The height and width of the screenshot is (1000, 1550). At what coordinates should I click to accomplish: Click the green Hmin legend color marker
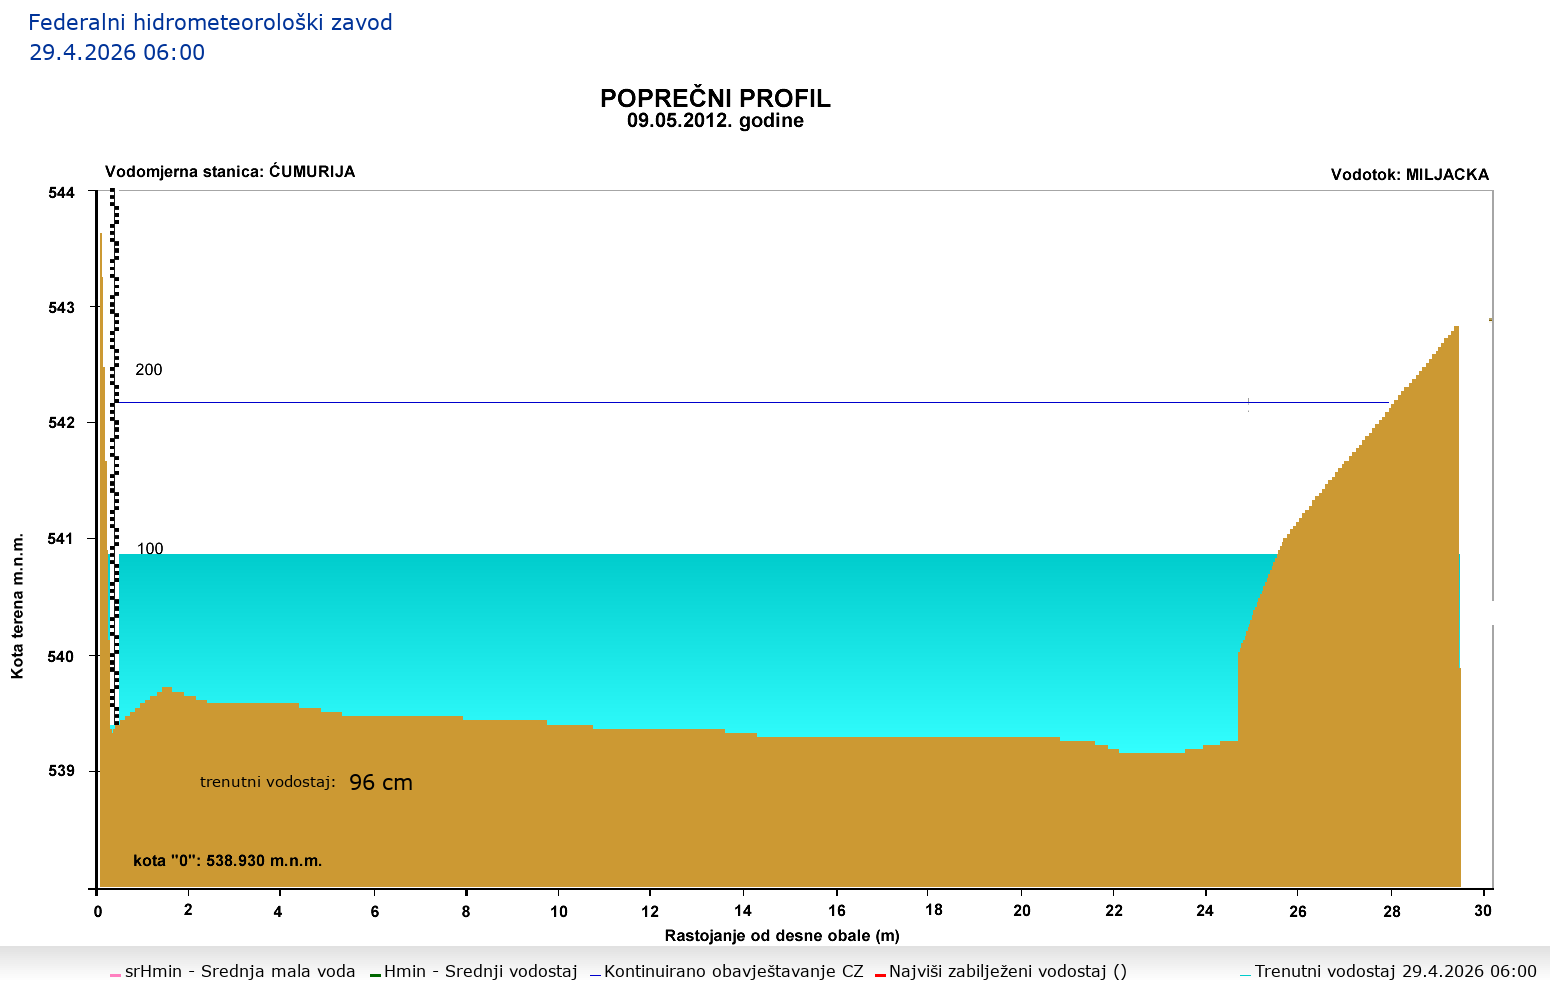pyautogui.click(x=375, y=974)
